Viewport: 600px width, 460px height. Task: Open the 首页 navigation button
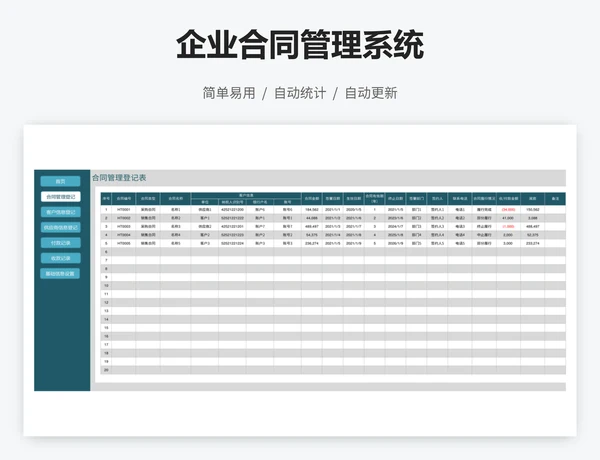click(x=60, y=181)
